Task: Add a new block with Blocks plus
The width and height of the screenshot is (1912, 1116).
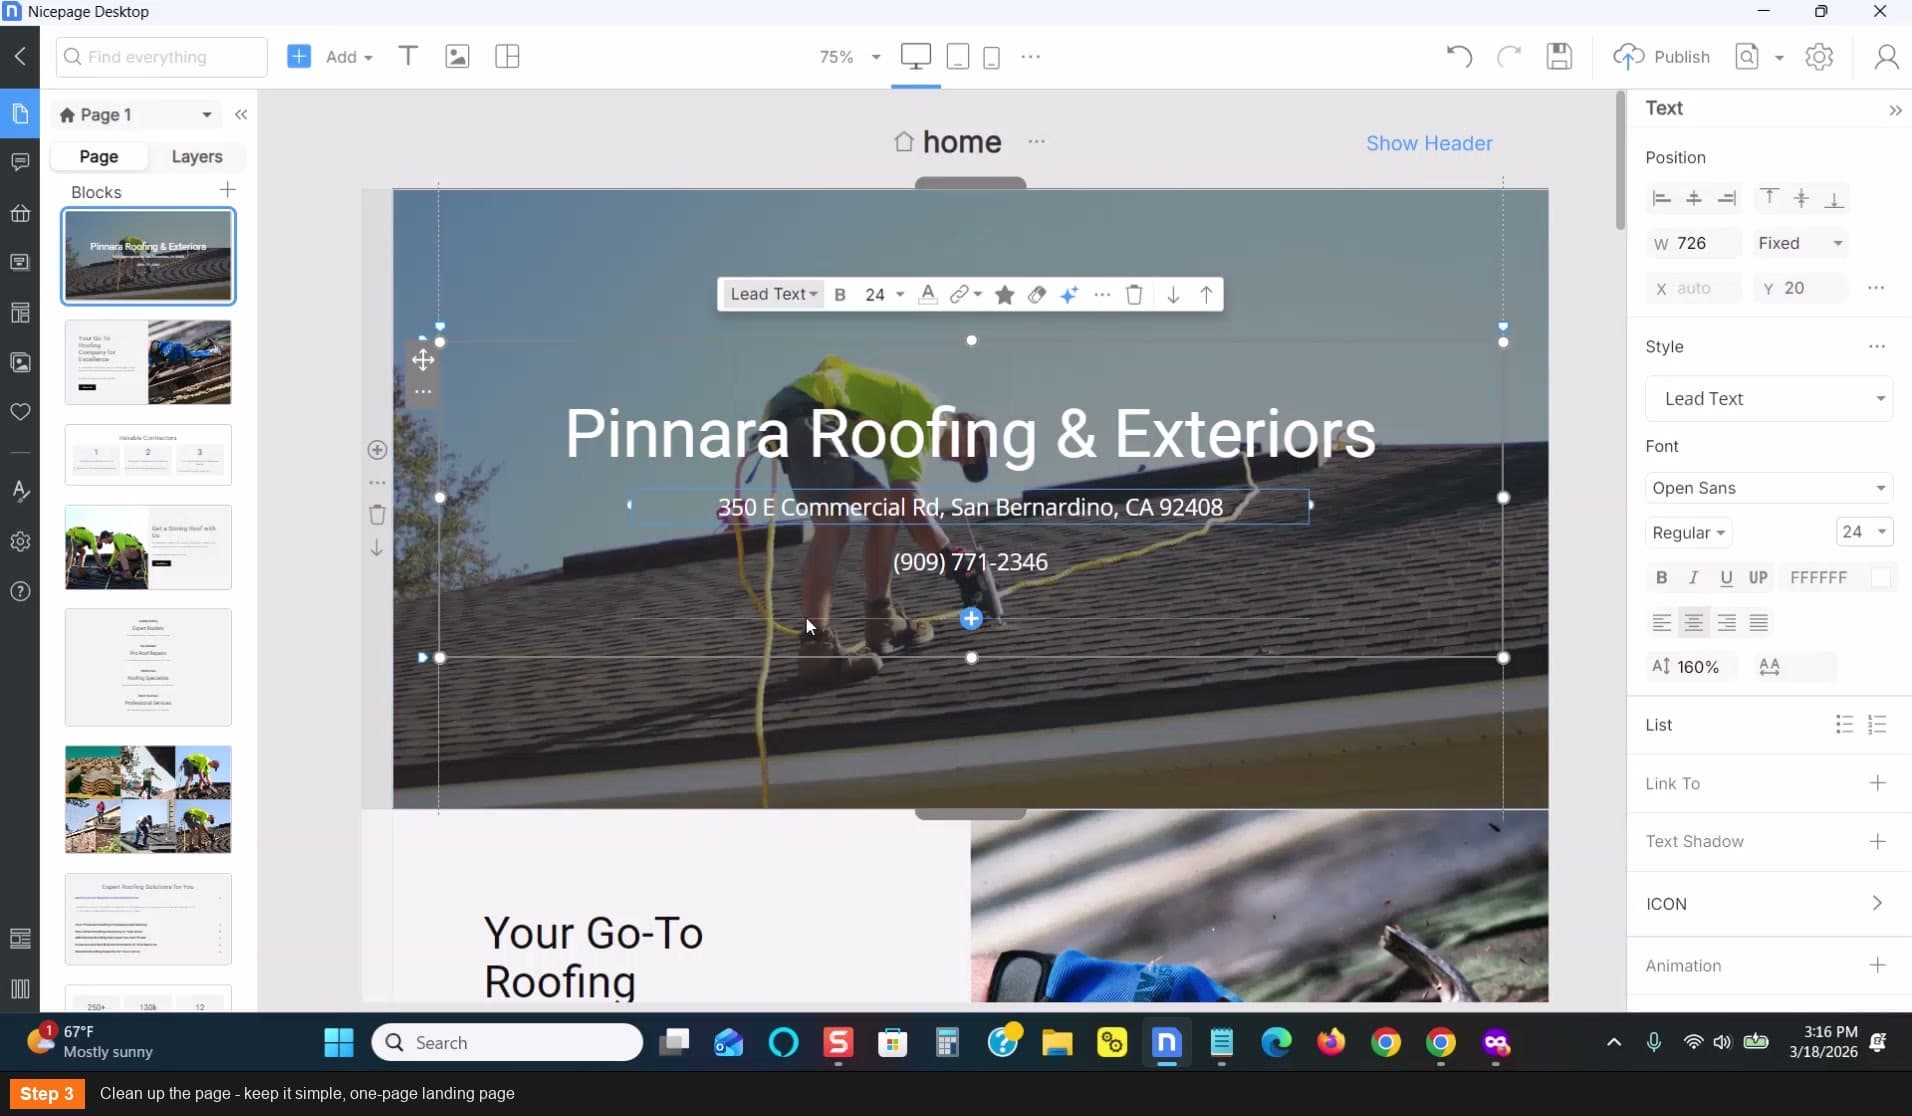Action: tap(228, 190)
